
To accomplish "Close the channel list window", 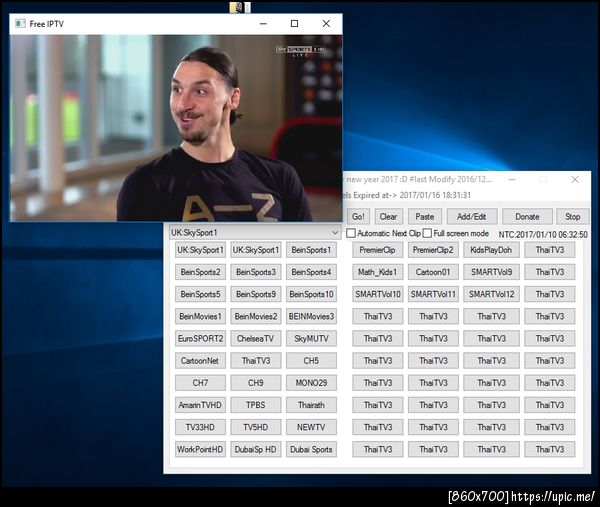I will click(x=575, y=179).
